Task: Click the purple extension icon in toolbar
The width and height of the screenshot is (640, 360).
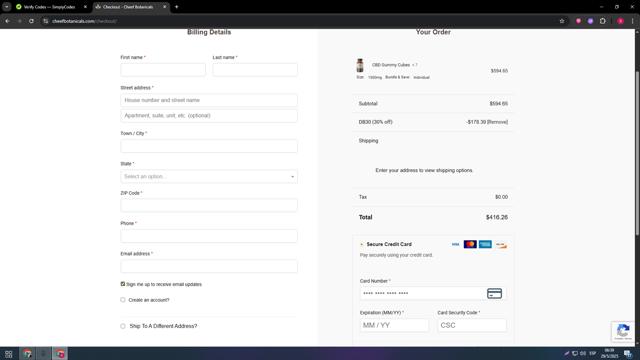Action: pyautogui.click(x=590, y=21)
